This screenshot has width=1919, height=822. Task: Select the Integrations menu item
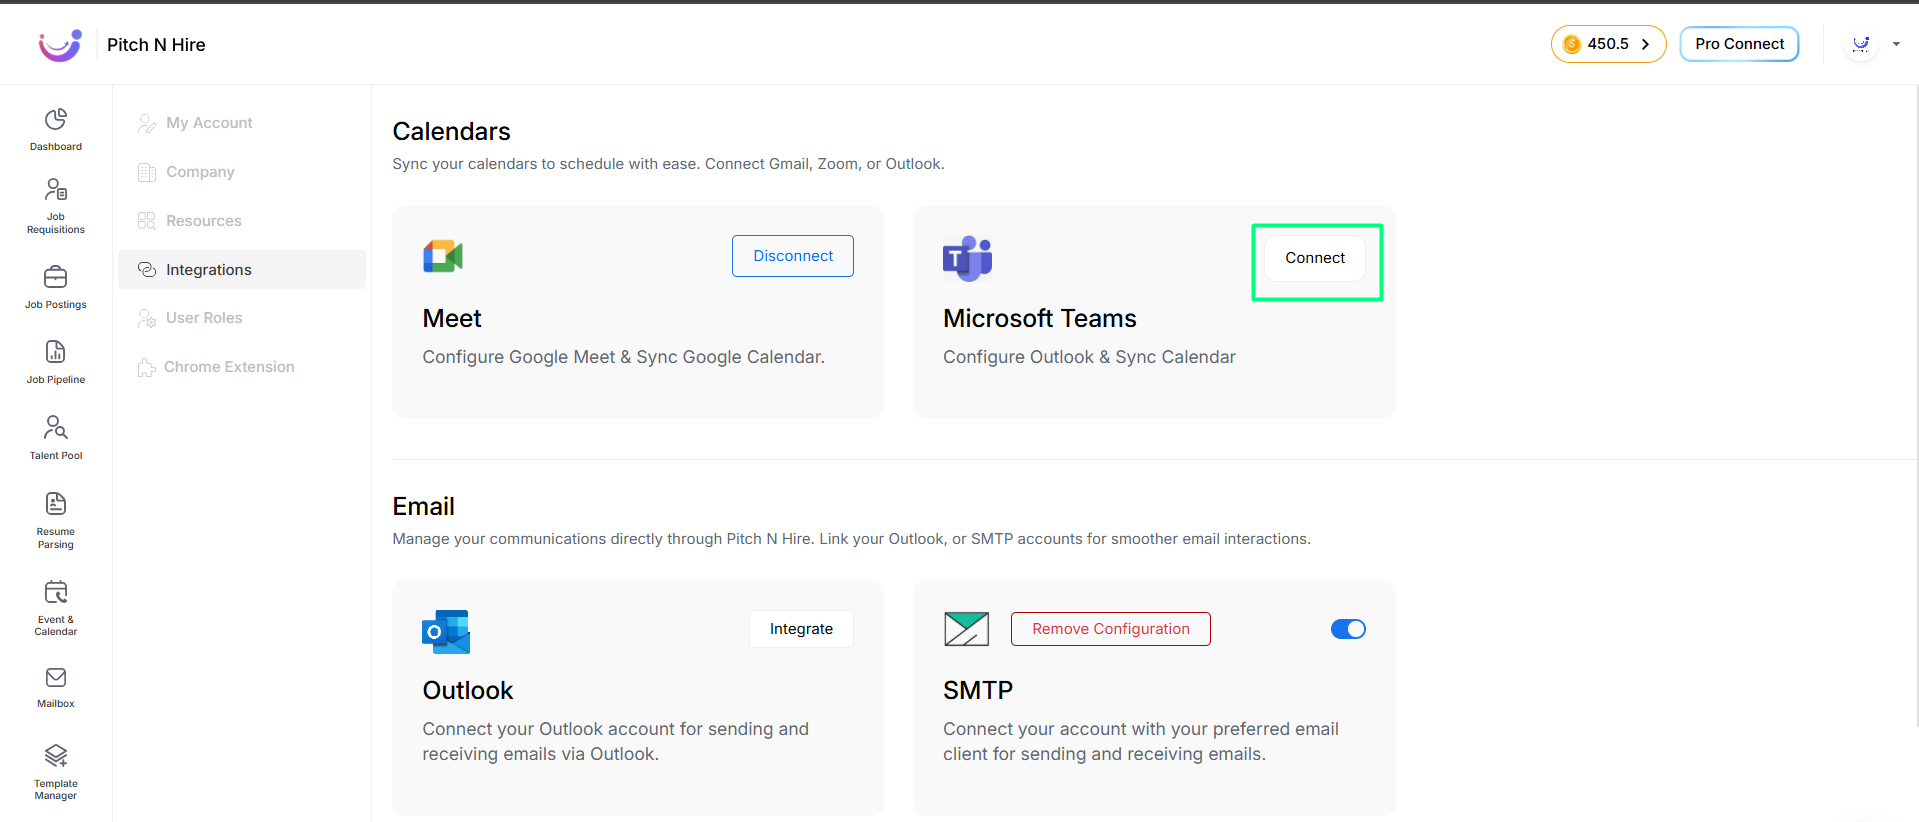pos(242,270)
